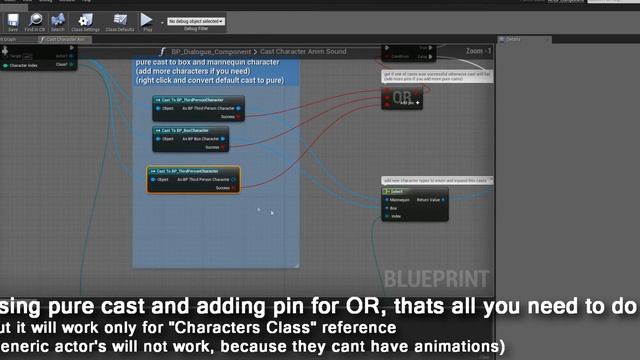
Task: Click the True exec pin on the Branch node
Action: click(430, 48)
